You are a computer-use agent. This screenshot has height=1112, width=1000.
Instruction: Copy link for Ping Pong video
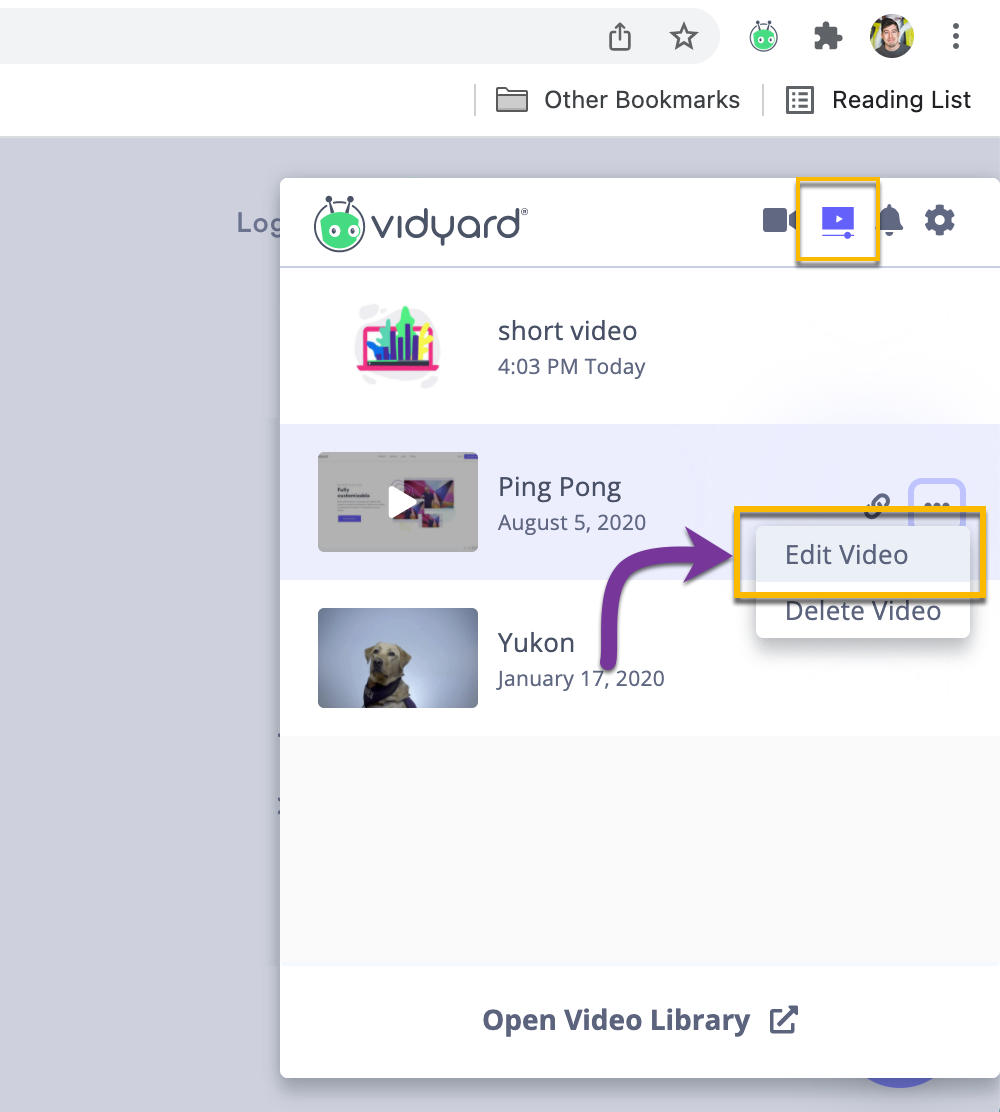[877, 504]
